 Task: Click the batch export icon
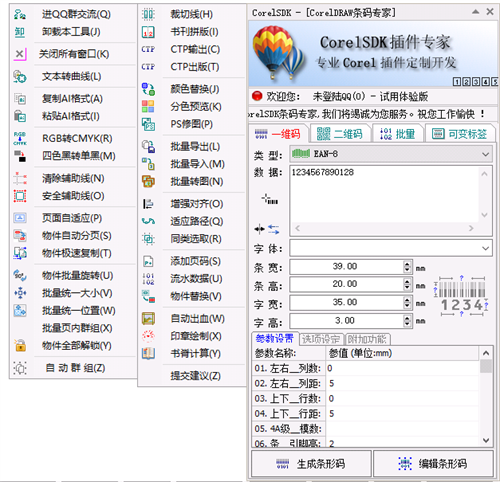coord(148,146)
